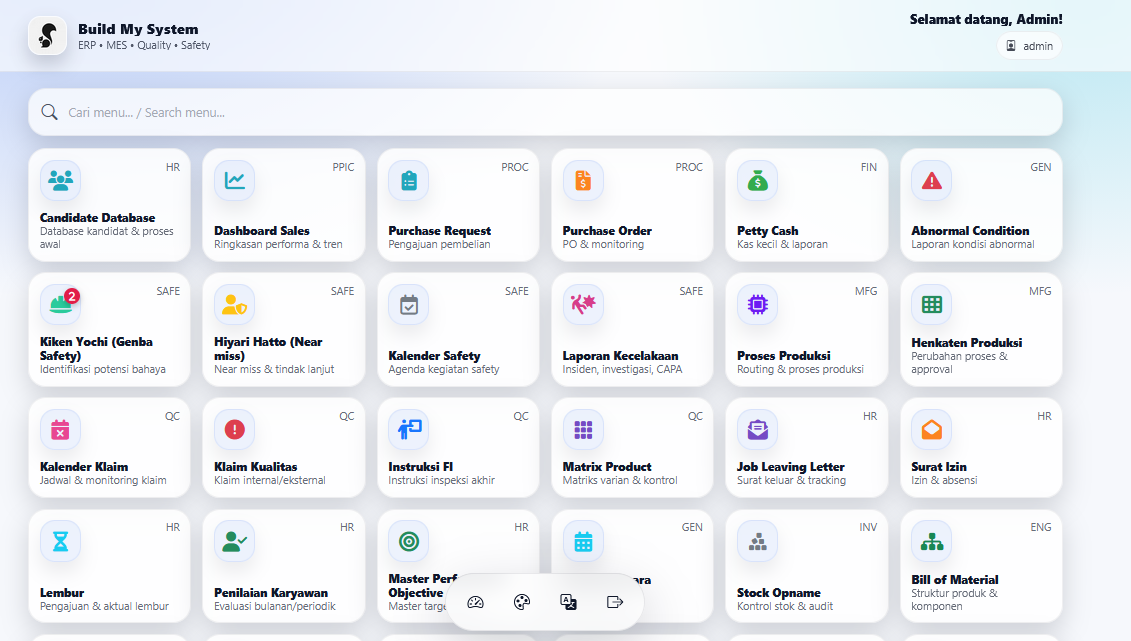Click the Proses Produksi chip icon

coord(757,305)
